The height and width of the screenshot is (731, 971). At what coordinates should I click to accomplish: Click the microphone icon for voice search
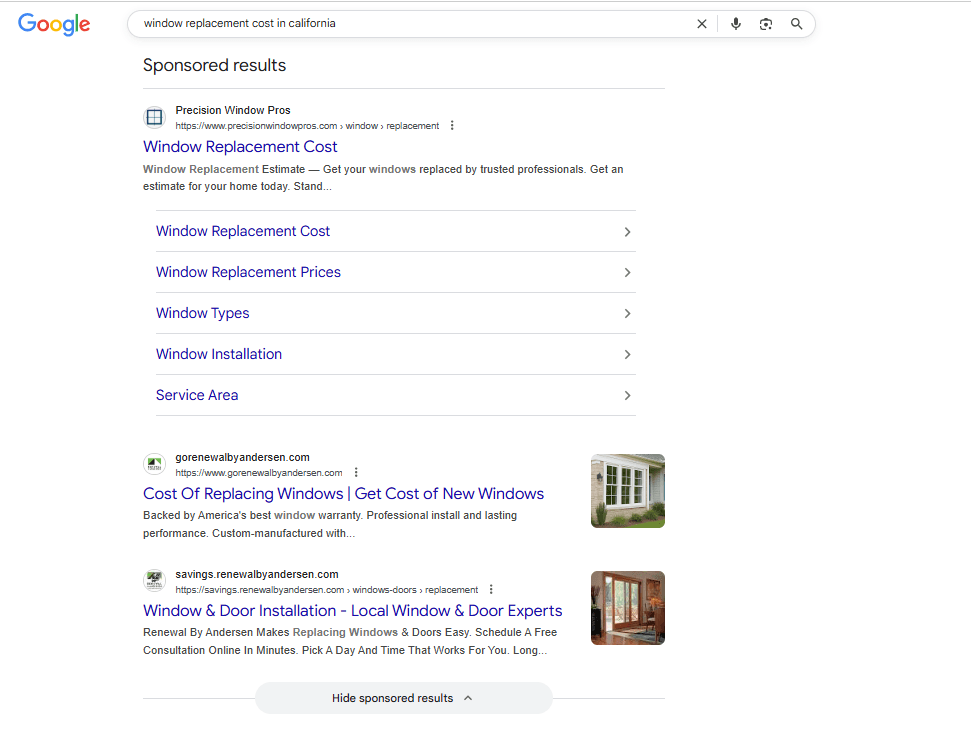click(x=736, y=23)
